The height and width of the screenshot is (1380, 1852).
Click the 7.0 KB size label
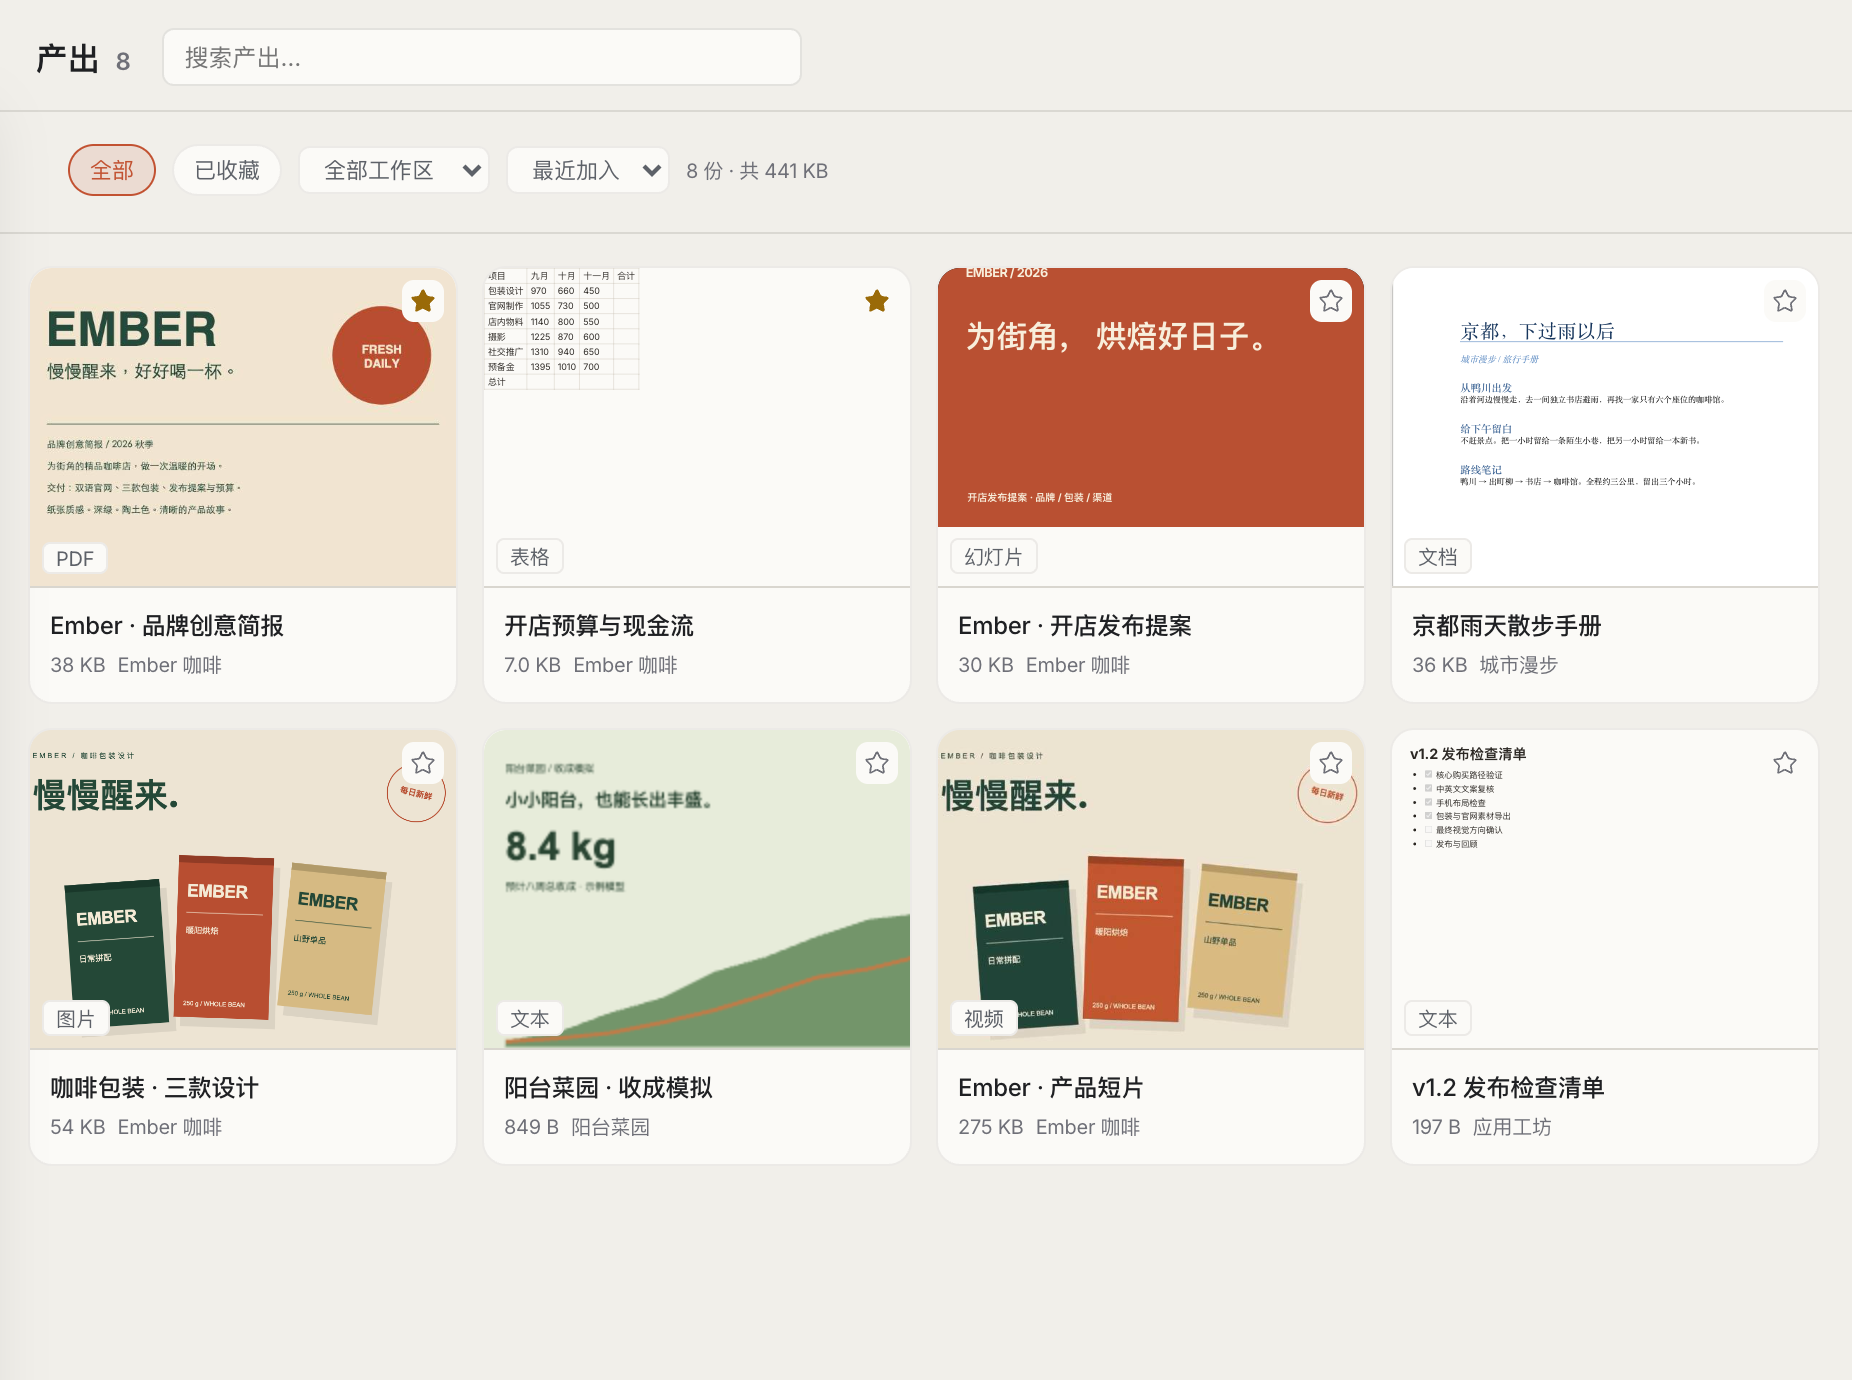click(533, 665)
